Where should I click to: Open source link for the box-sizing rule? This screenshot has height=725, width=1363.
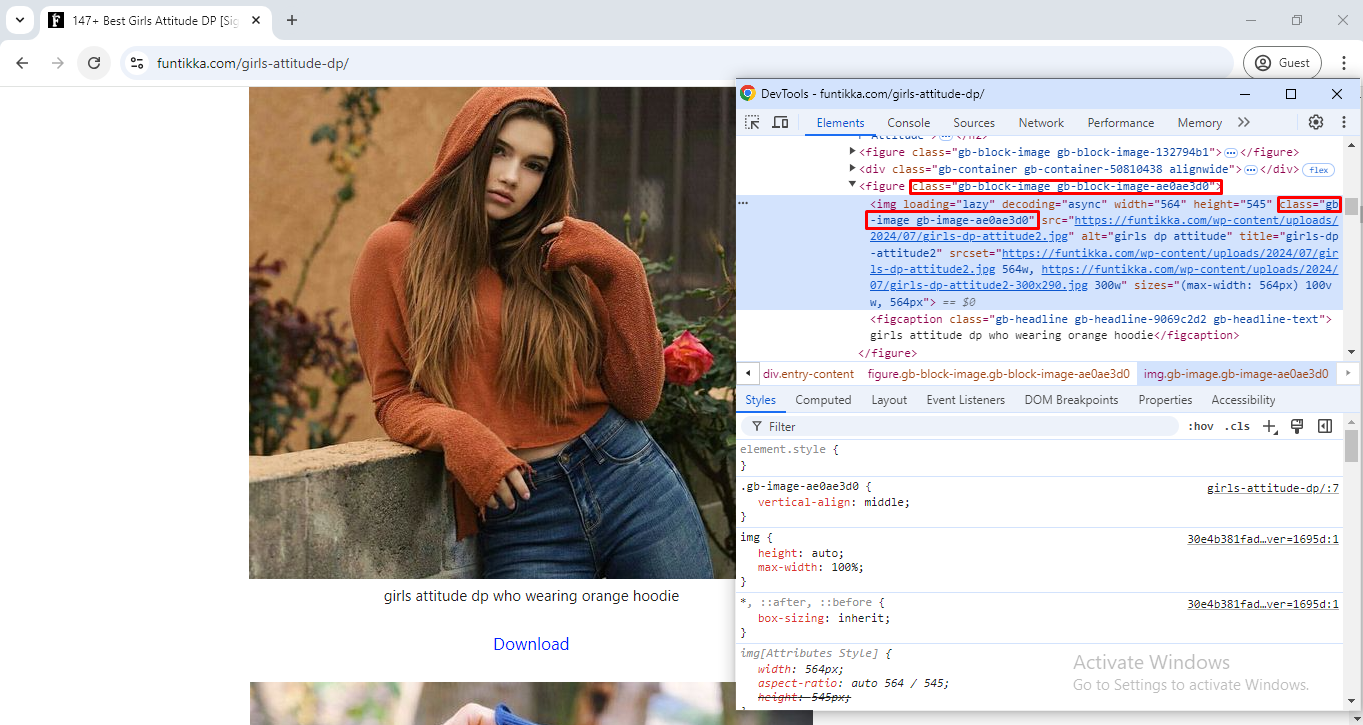(x=1263, y=604)
